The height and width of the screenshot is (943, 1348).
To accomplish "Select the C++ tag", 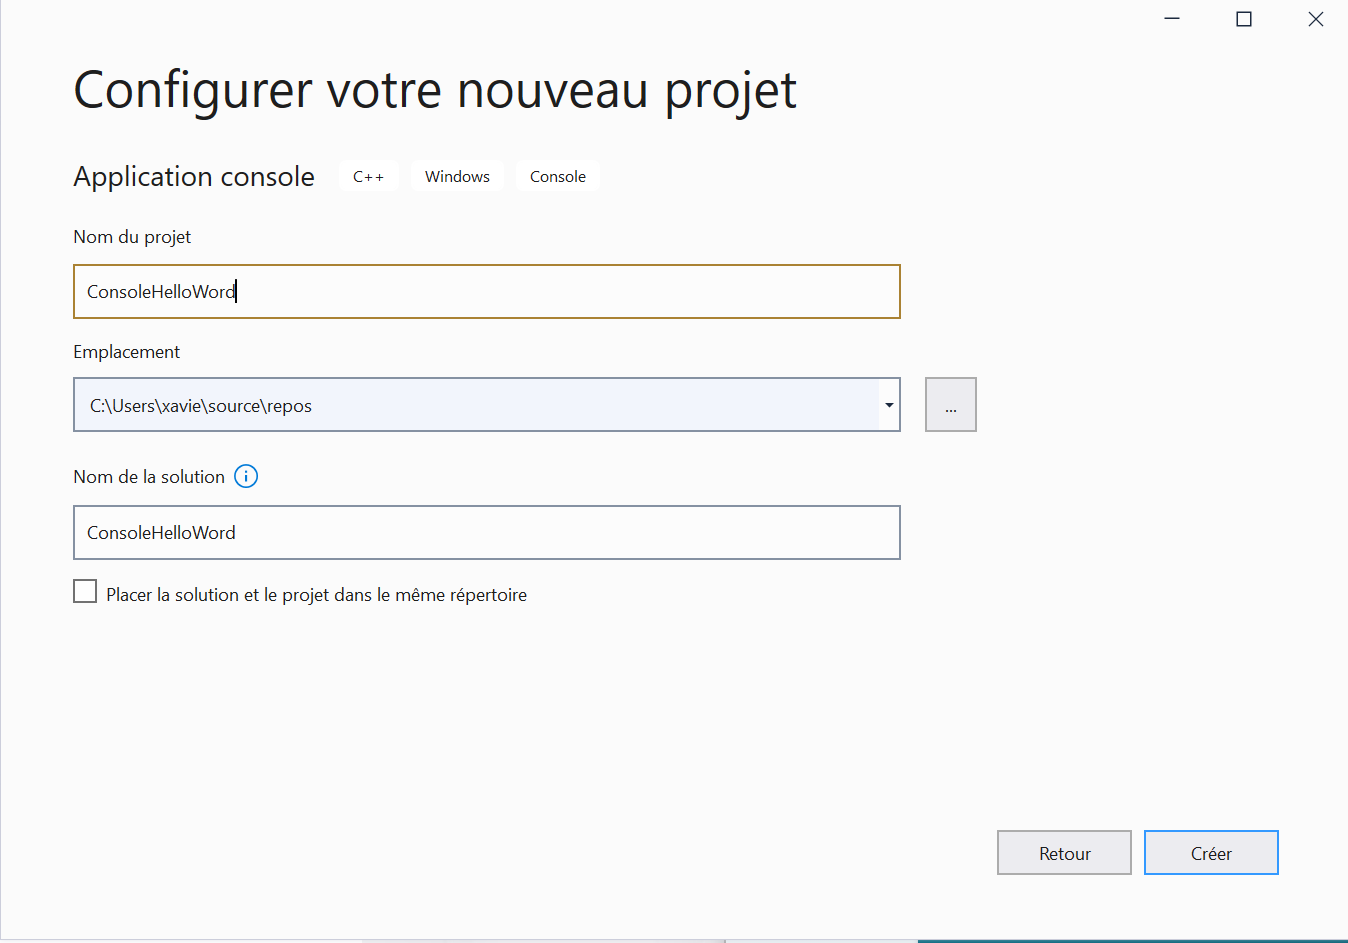I will click(368, 177).
